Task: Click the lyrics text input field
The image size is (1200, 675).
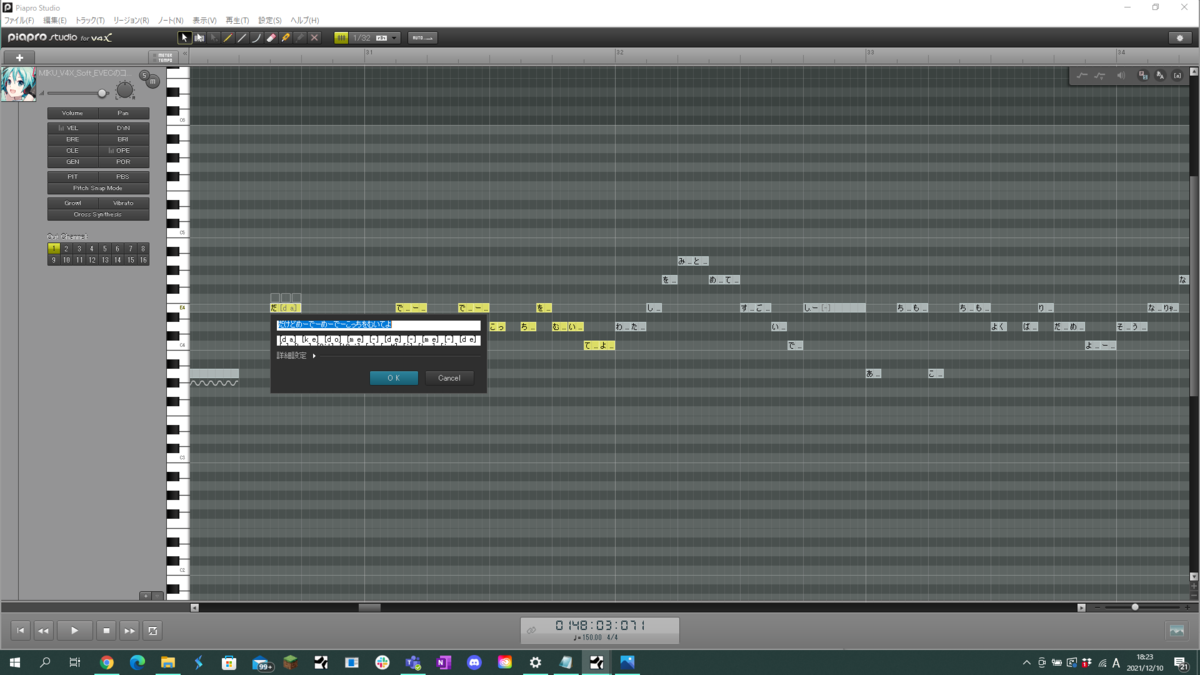Action: click(x=378, y=325)
